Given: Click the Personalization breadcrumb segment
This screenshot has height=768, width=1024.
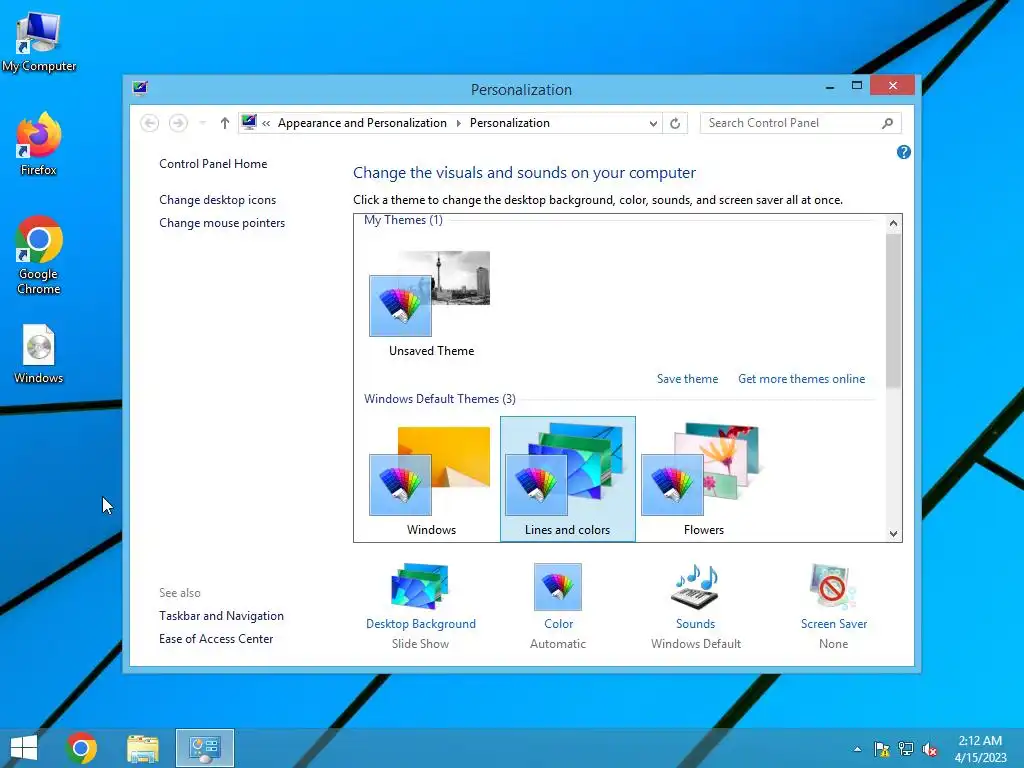Looking at the screenshot, I should coord(509,123).
